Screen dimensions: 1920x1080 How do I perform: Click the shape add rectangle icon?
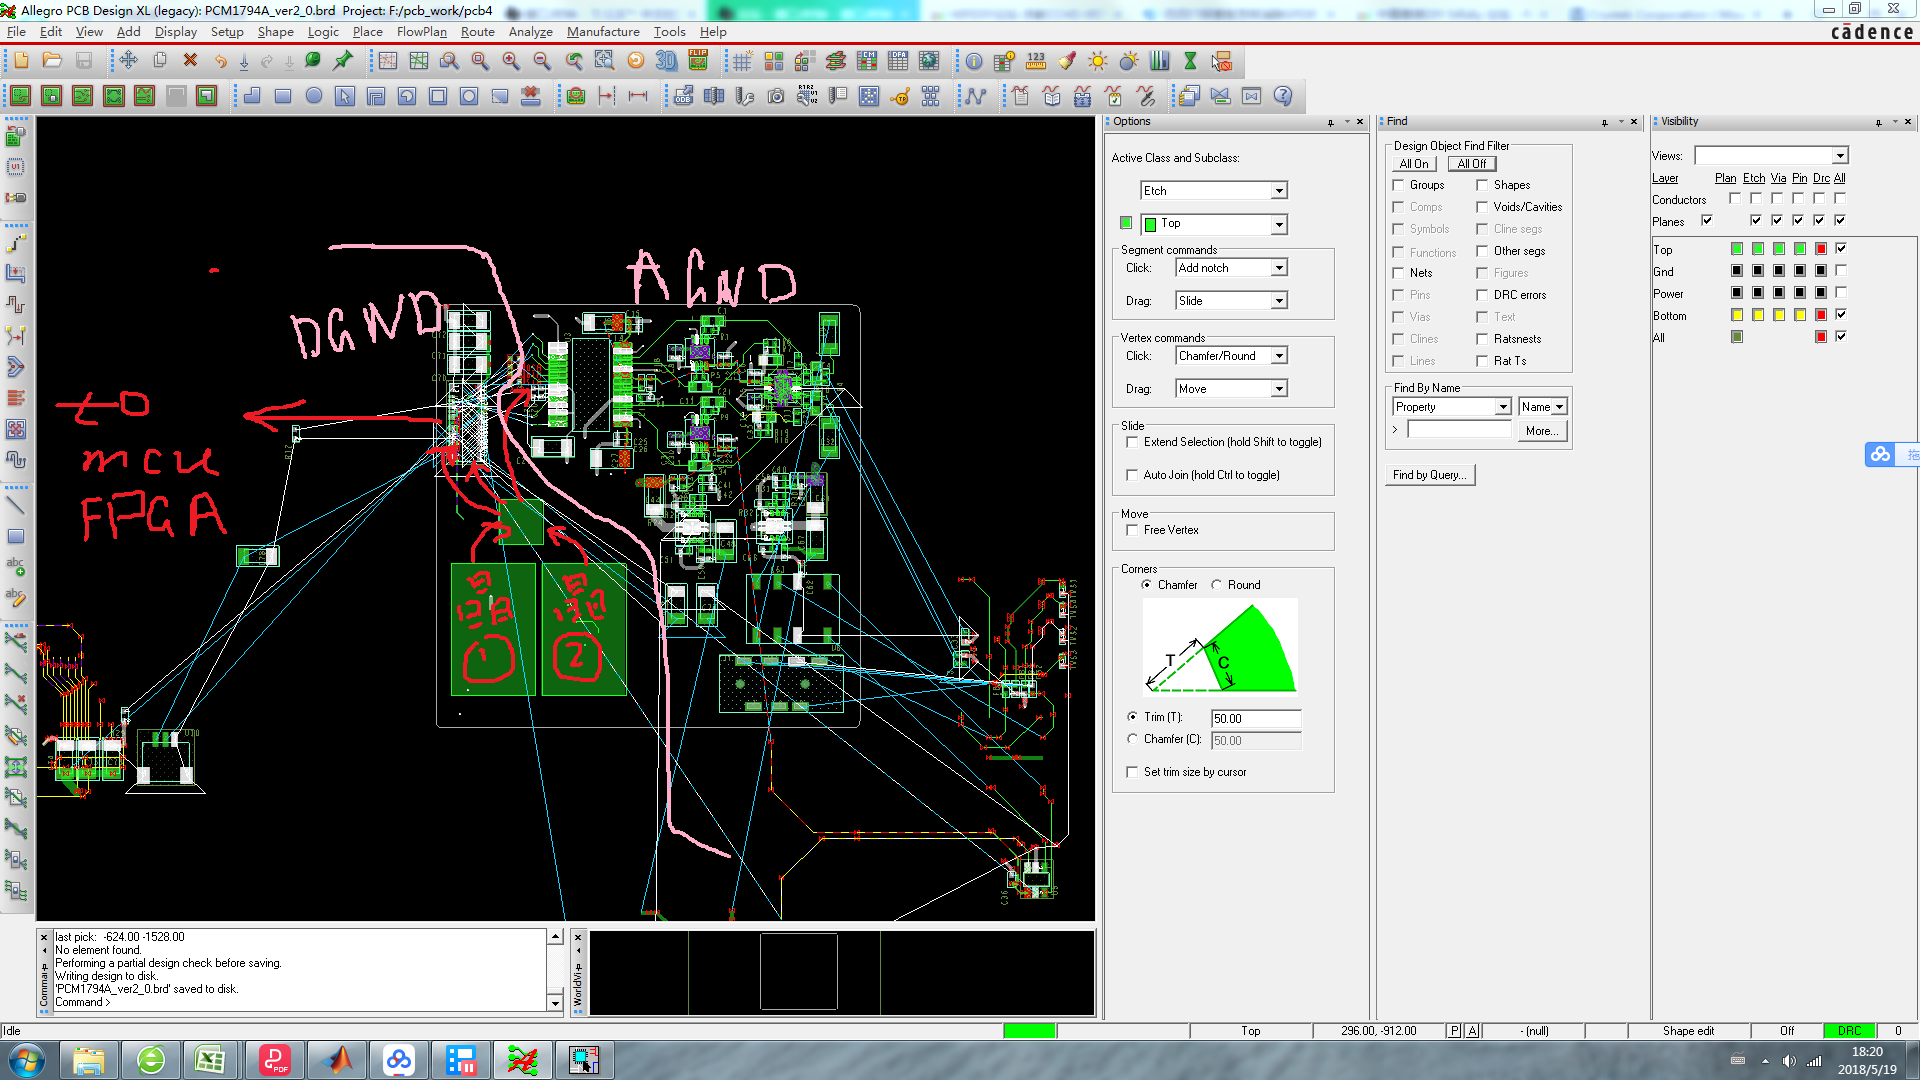(x=283, y=96)
